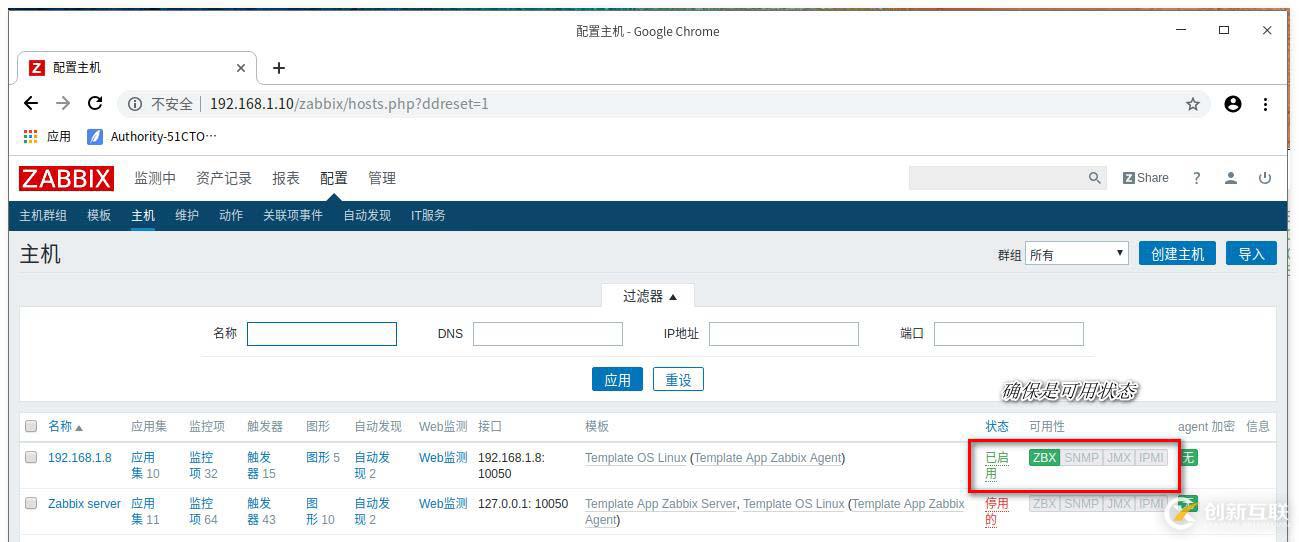
Task: Click green ZBX availability badge
Action: pos(1044,458)
